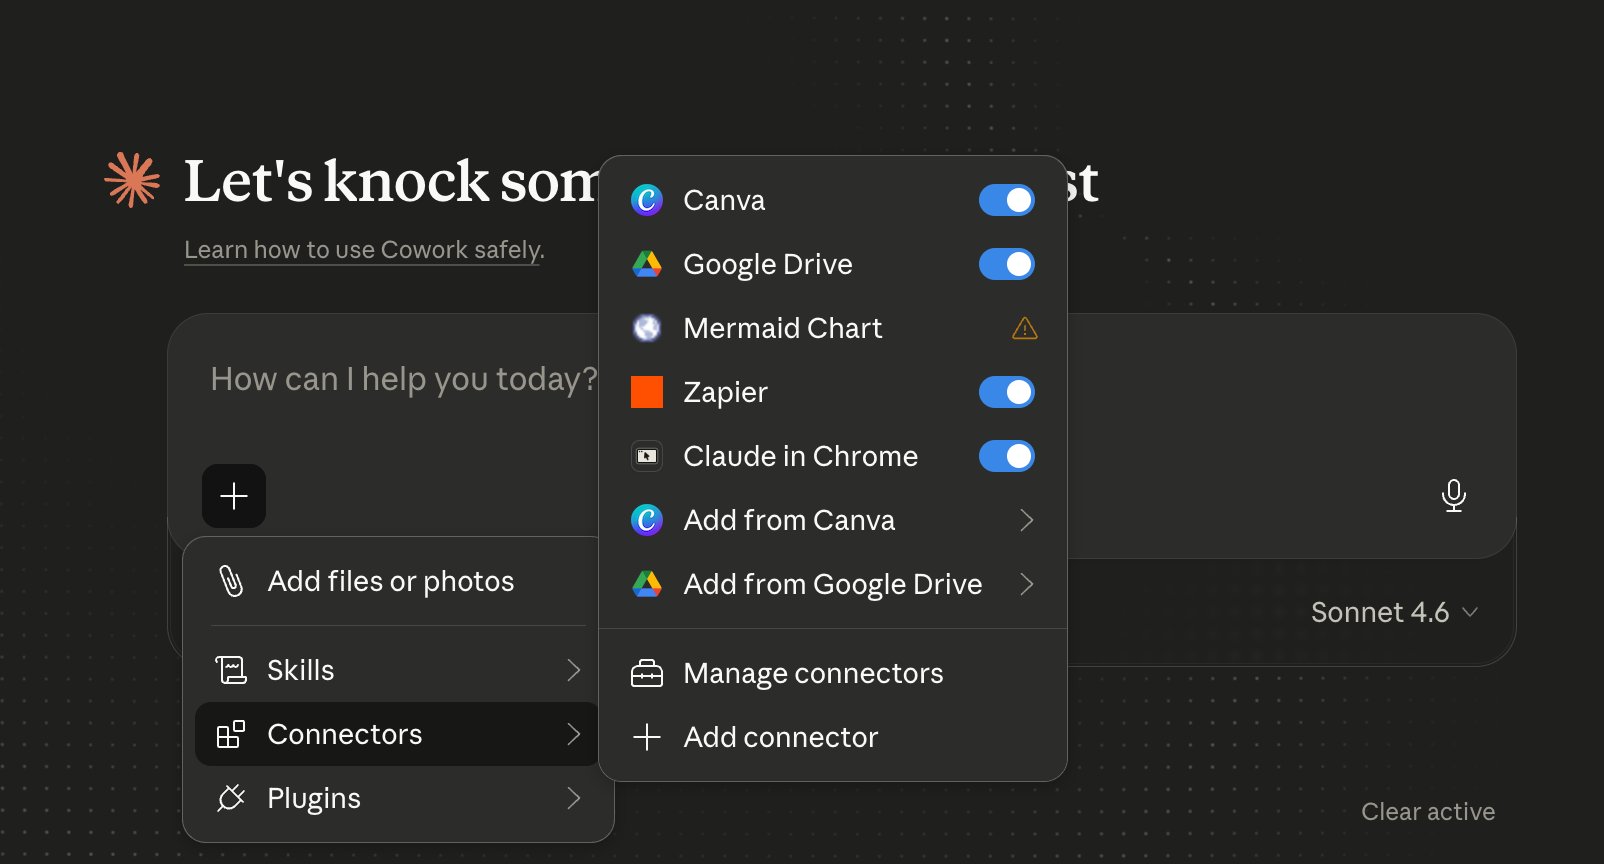Click the plus attachment button
Viewport: 1604px width, 864px height.
tap(234, 496)
